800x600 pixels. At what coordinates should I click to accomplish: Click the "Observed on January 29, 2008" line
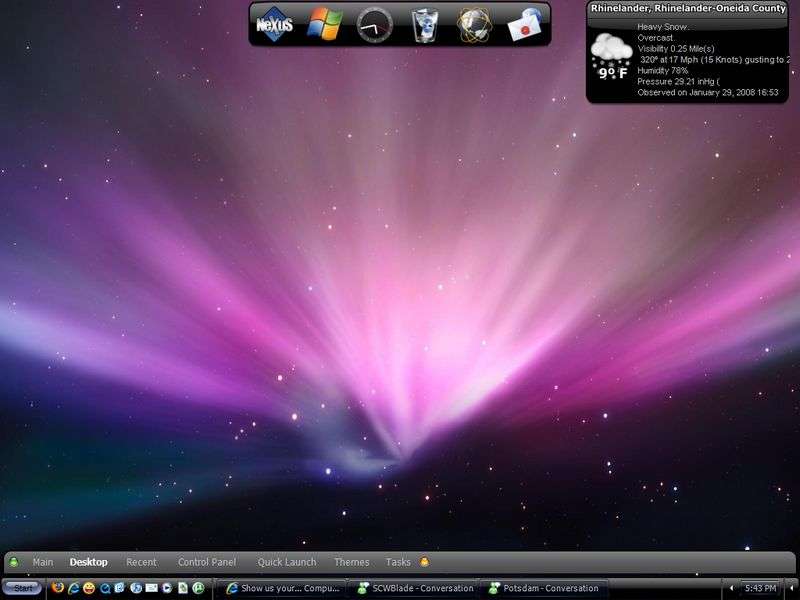708,93
